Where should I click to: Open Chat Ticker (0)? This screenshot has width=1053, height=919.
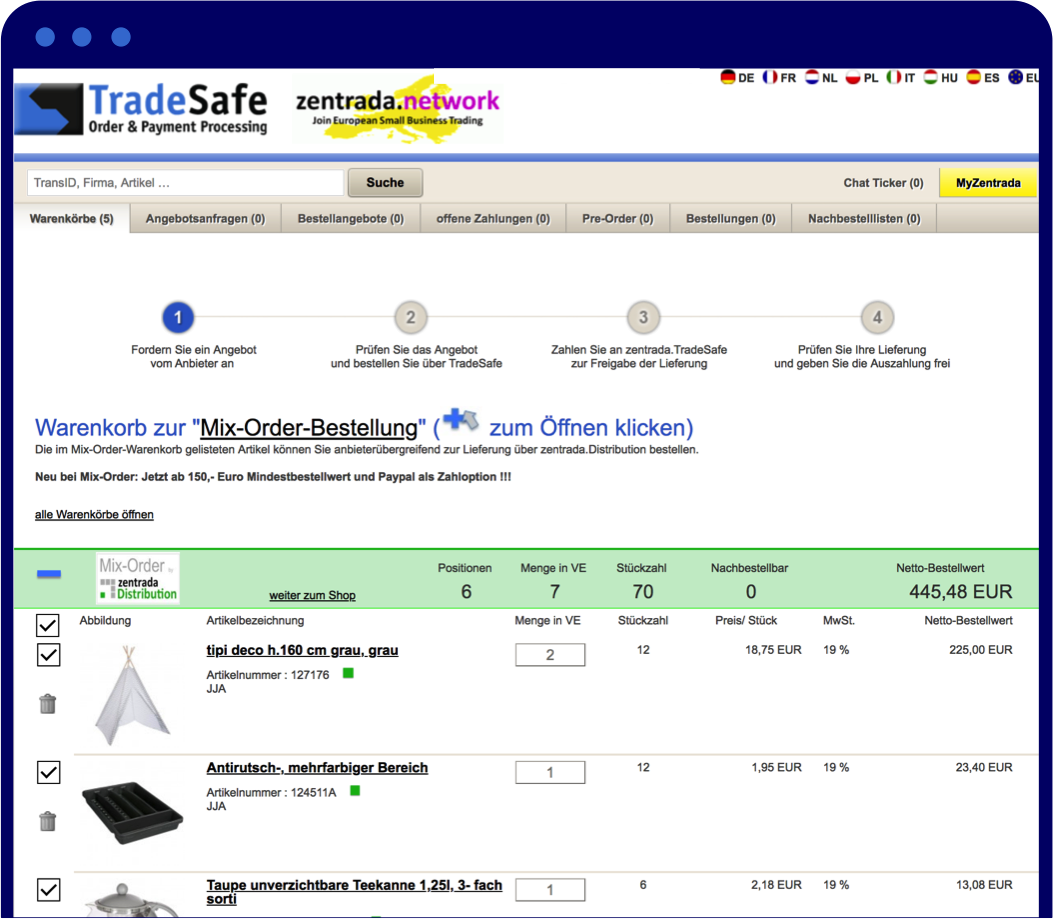[883, 183]
